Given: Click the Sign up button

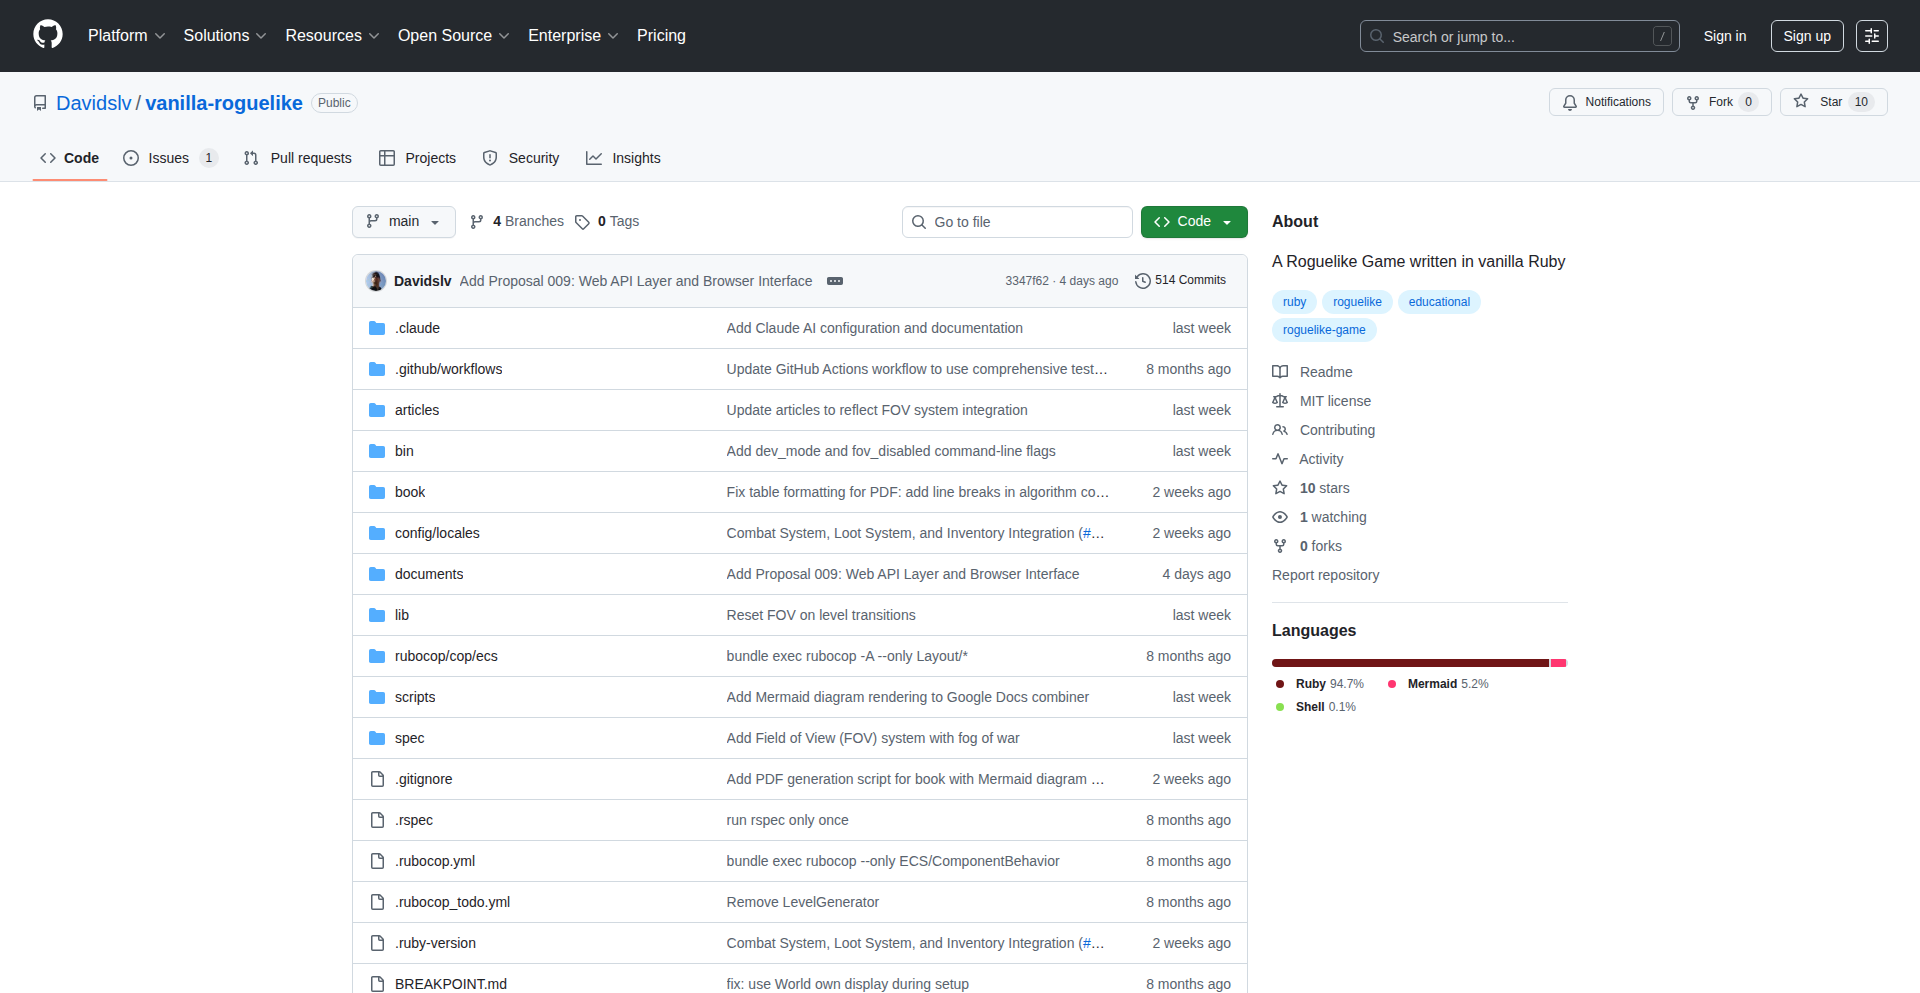Looking at the screenshot, I should [x=1806, y=36].
